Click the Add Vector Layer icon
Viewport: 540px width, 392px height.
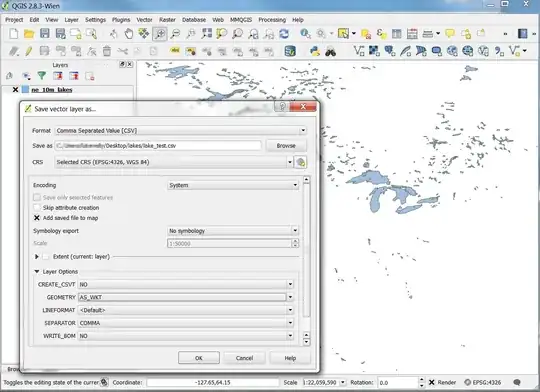click(x=359, y=51)
